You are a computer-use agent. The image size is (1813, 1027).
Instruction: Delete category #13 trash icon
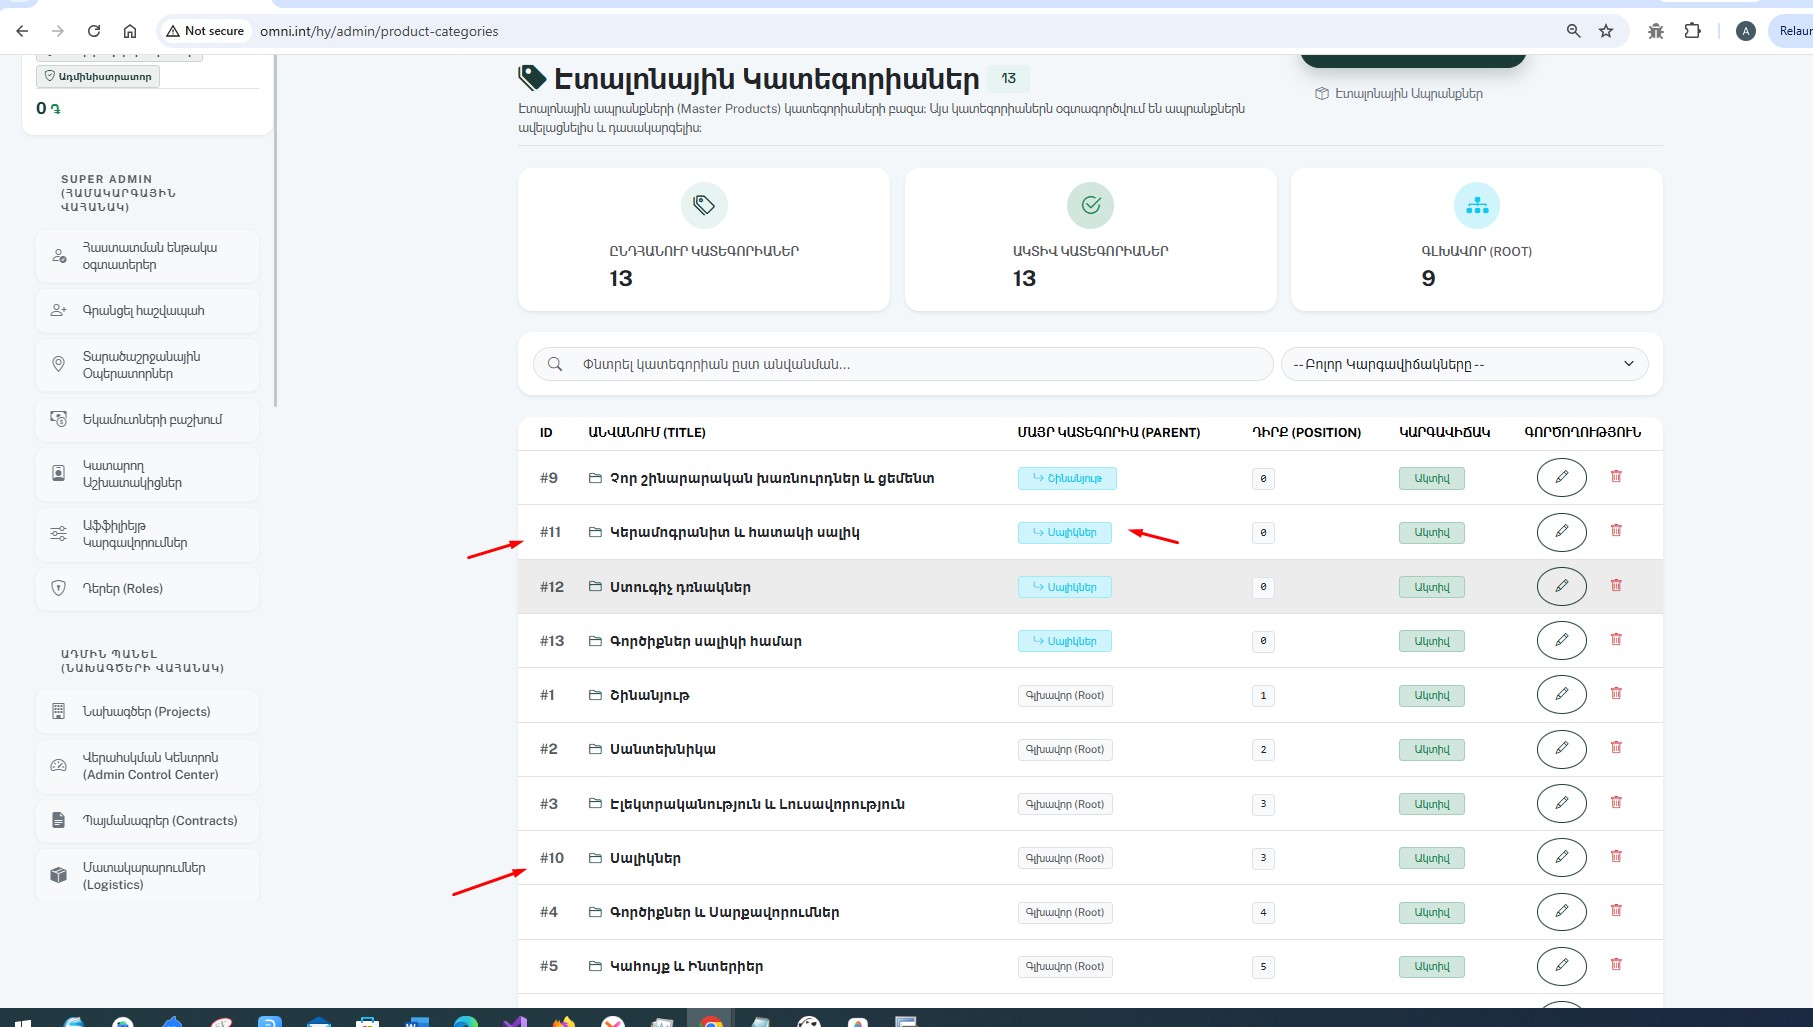(x=1616, y=640)
